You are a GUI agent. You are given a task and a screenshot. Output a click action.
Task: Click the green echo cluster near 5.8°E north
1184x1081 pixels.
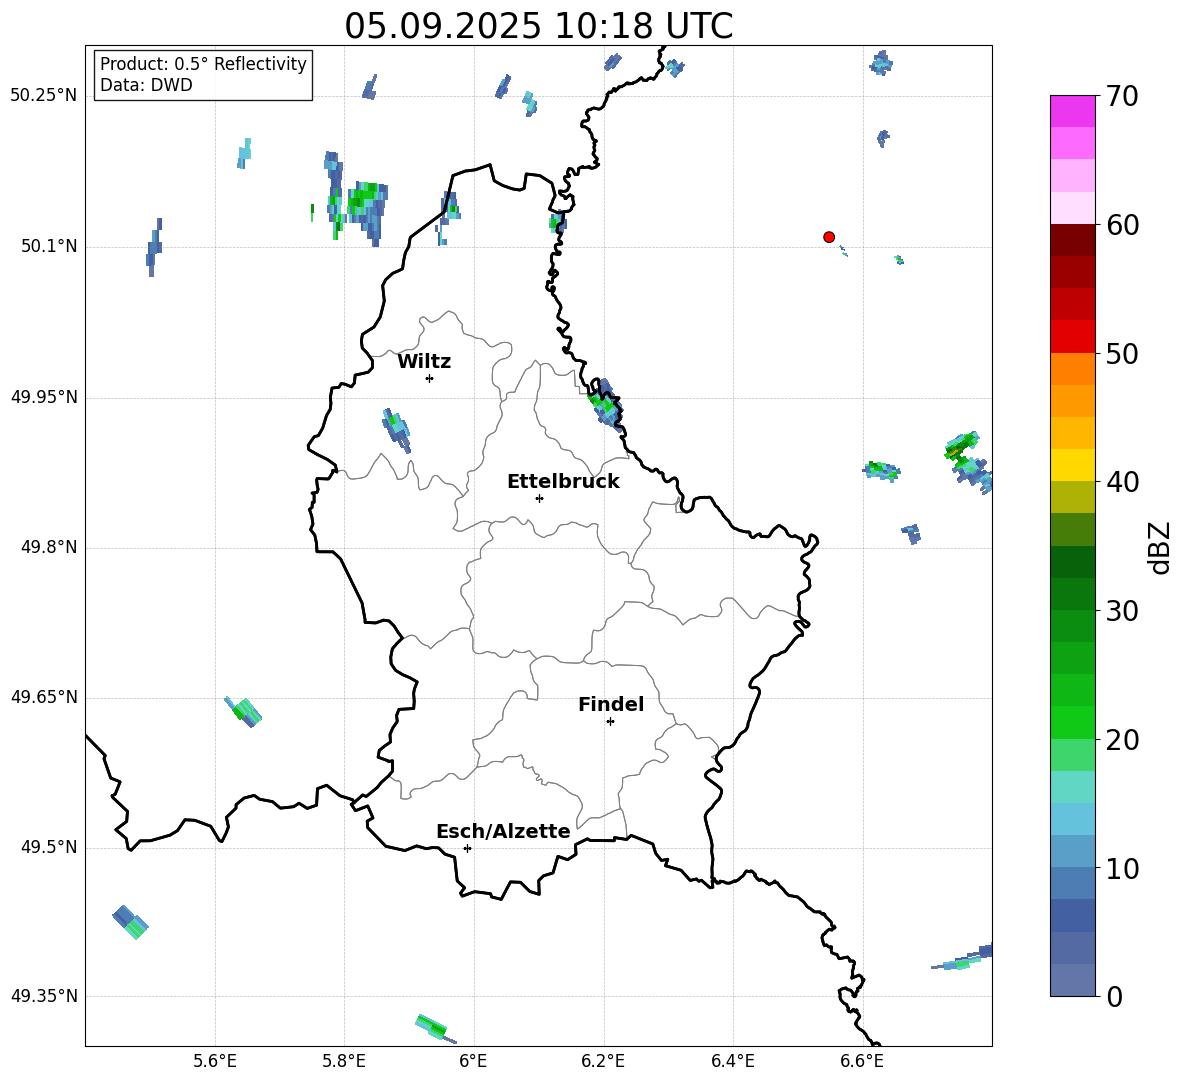click(x=358, y=204)
